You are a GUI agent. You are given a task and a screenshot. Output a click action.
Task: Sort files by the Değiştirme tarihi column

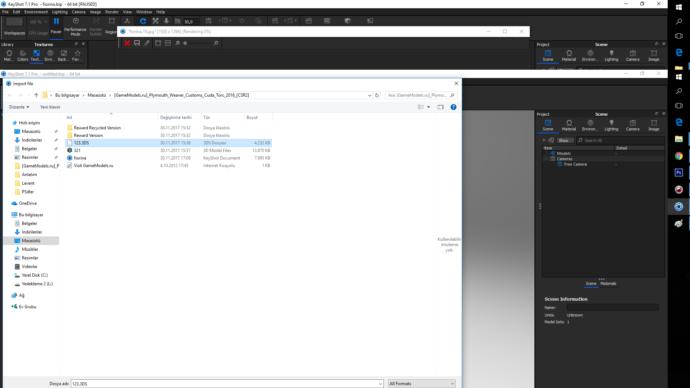(176, 117)
